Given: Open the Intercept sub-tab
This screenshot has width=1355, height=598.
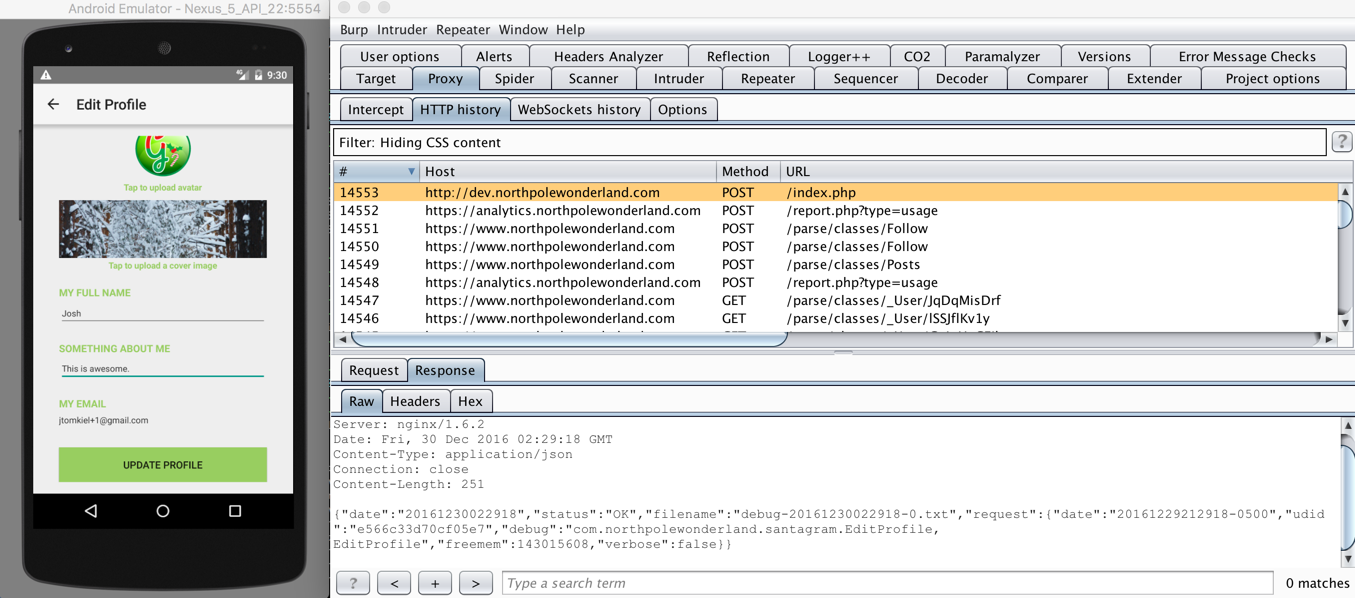Looking at the screenshot, I should pyautogui.click(x=376, y=110).
